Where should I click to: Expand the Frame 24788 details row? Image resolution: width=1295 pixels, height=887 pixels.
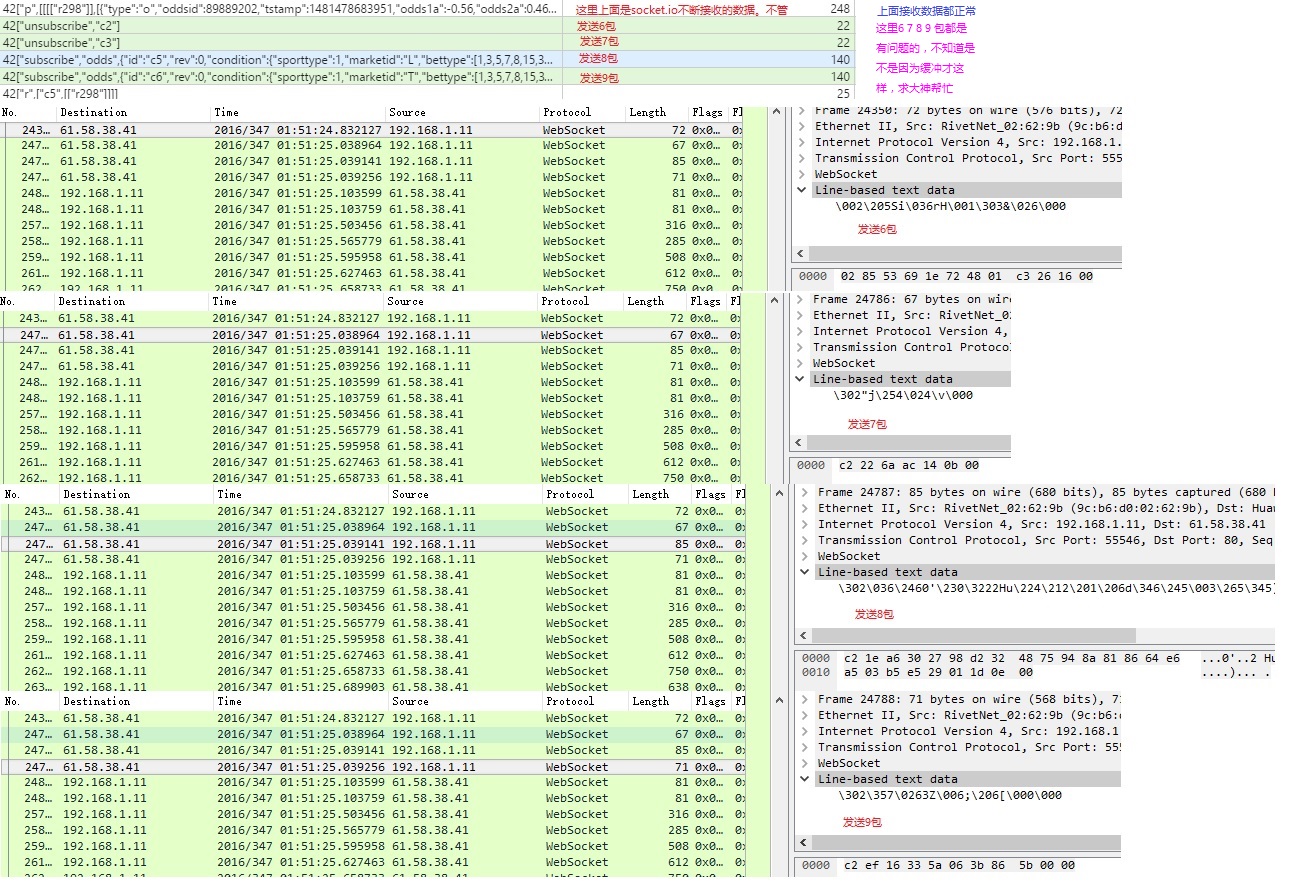click(x=804, y=699)
